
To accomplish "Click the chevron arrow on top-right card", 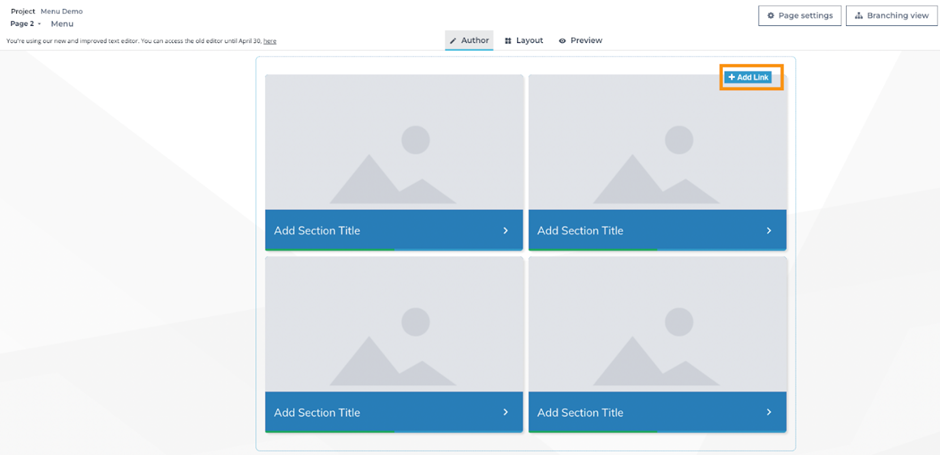I will click(x=769, y=230).
